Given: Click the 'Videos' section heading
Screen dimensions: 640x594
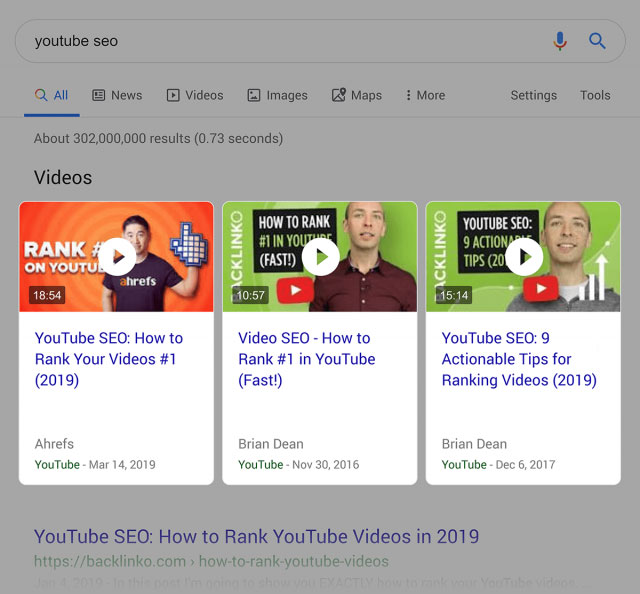Looking at the screenshot, I should click(x=63, y=178).
